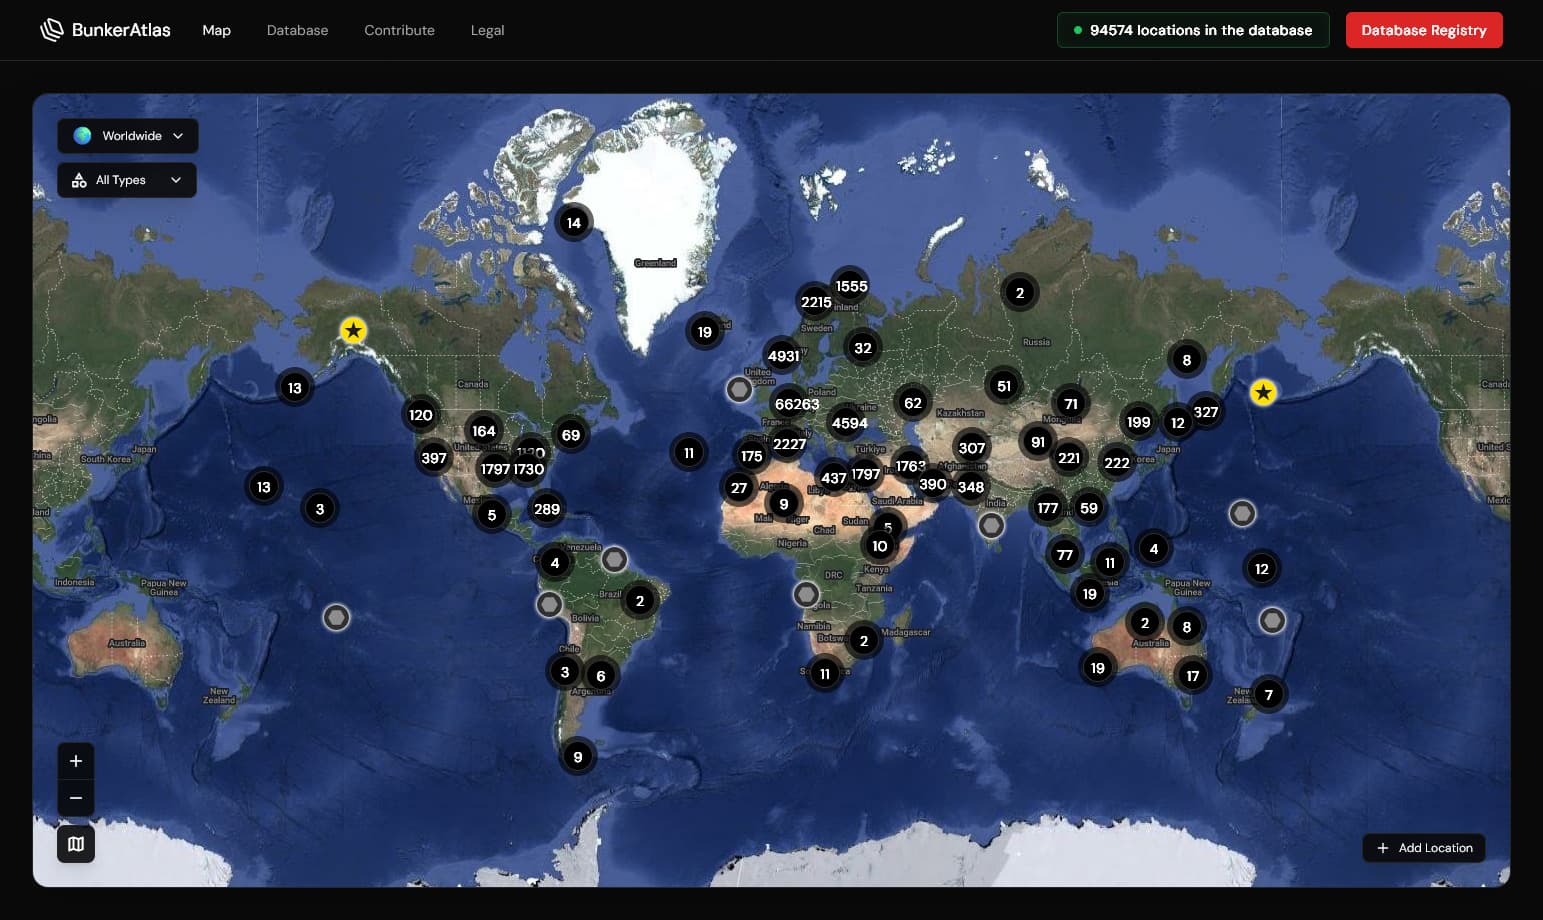Click the 94574 locations counter badge
This screenshot has height=920, width=1543.
coord(1193,30)
